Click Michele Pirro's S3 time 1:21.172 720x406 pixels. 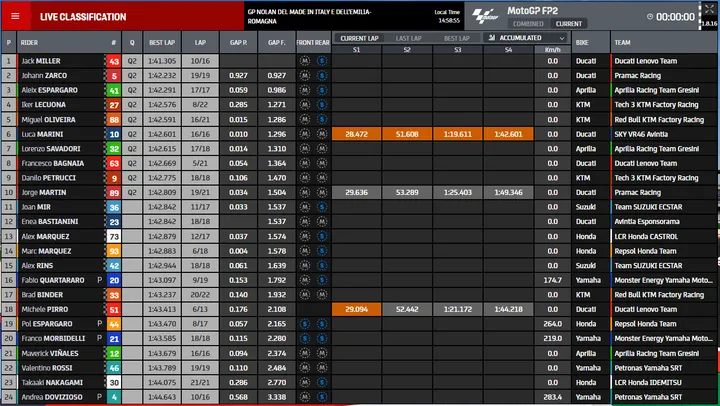coord(458,309)
